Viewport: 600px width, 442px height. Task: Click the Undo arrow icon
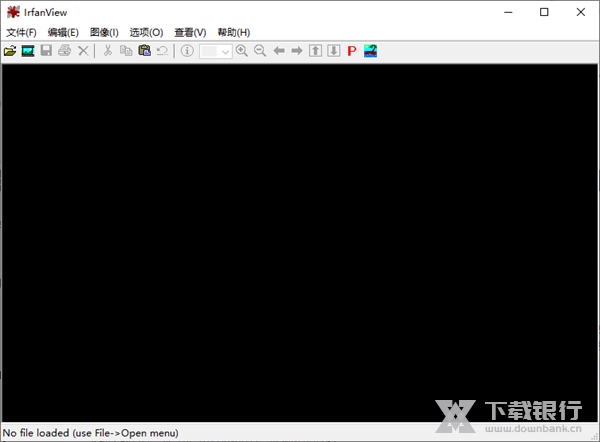(162, 51)
